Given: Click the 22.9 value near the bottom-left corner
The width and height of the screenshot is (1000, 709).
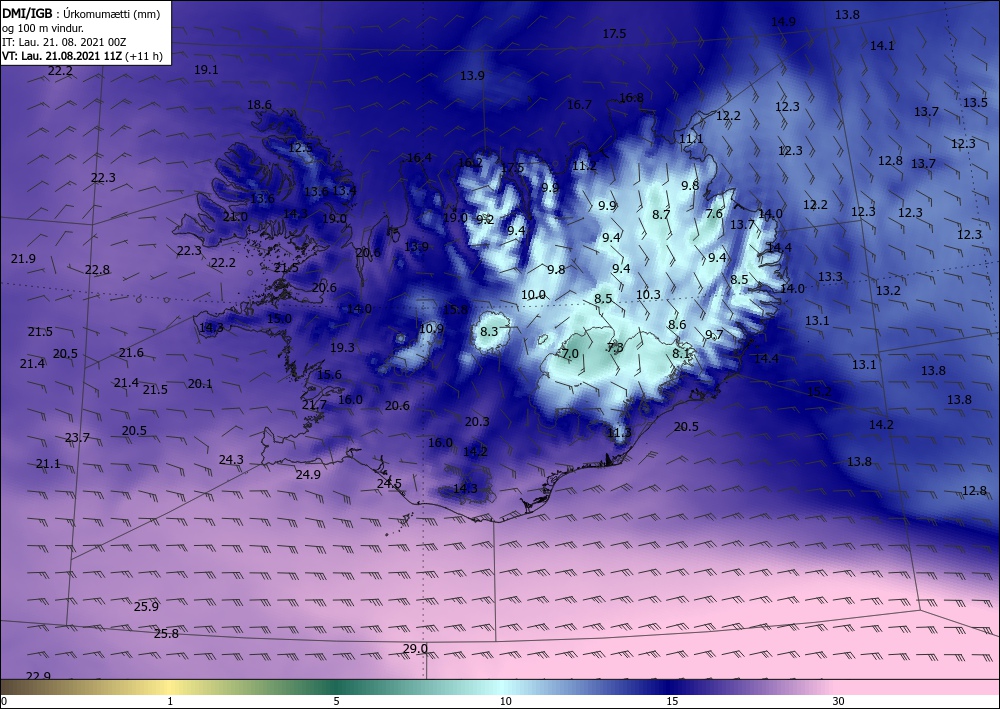Looking at the screenshot, I should point(38,676).
